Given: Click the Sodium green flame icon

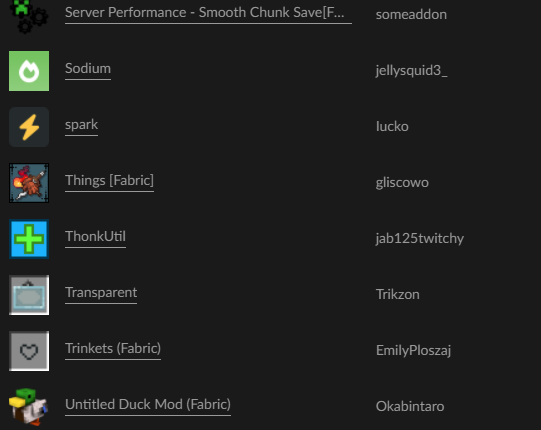Looking at the screenshot, I should click(29, 71).
